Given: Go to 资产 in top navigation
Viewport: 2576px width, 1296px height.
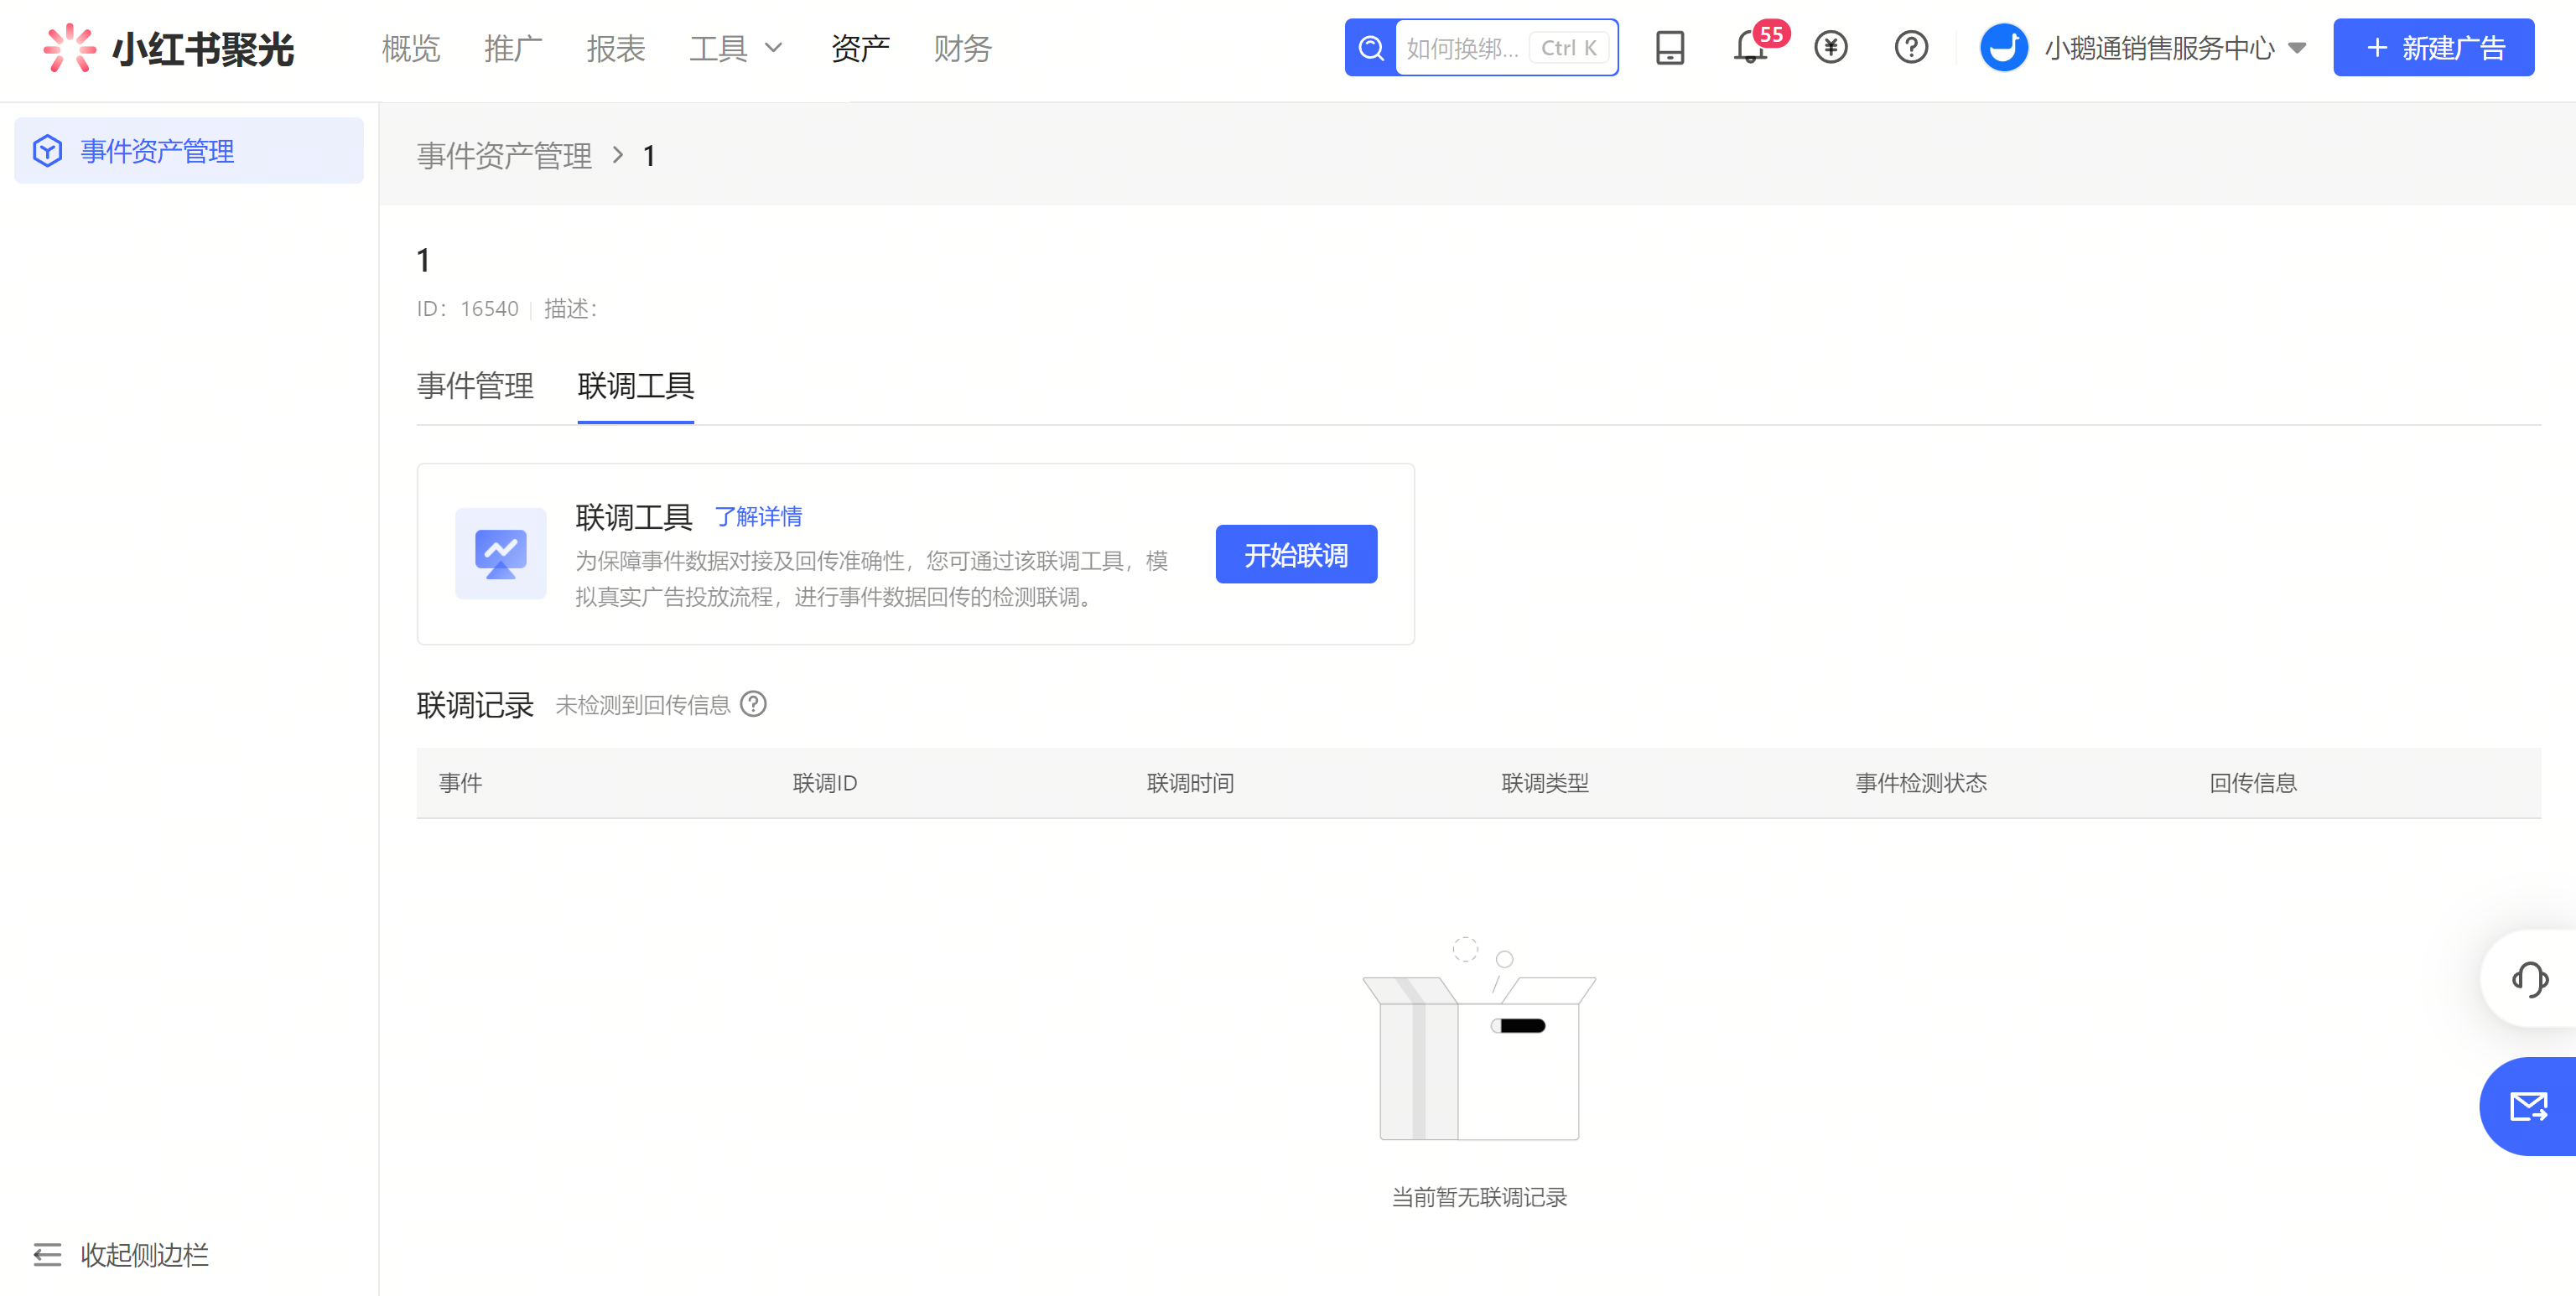Looking at the screenshot, I should point(860,48).
